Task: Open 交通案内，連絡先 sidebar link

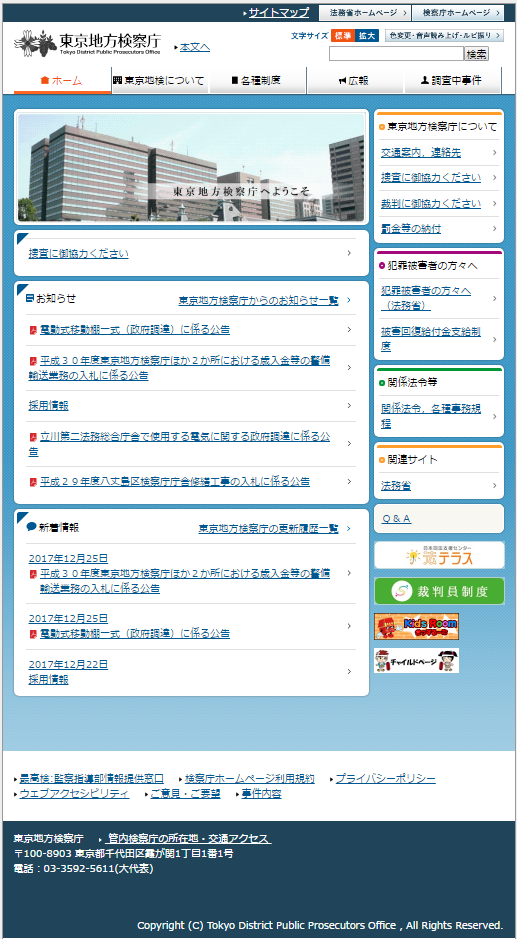Action: click(421, 153)
